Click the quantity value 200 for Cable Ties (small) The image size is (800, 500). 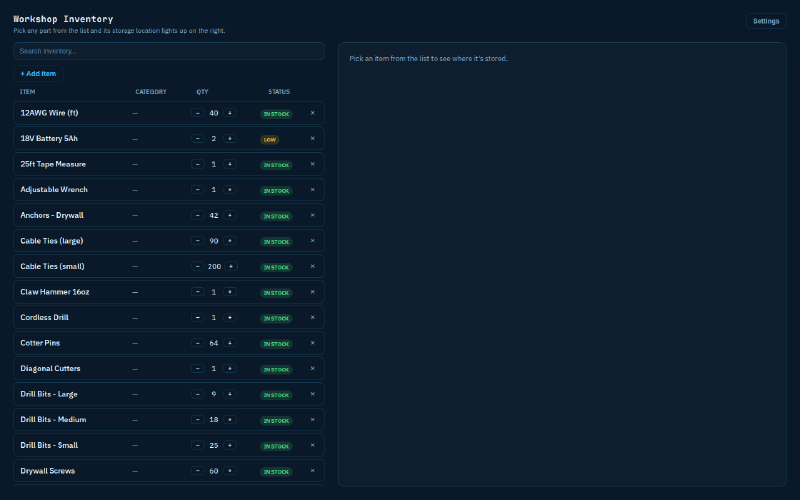[214, 266]
